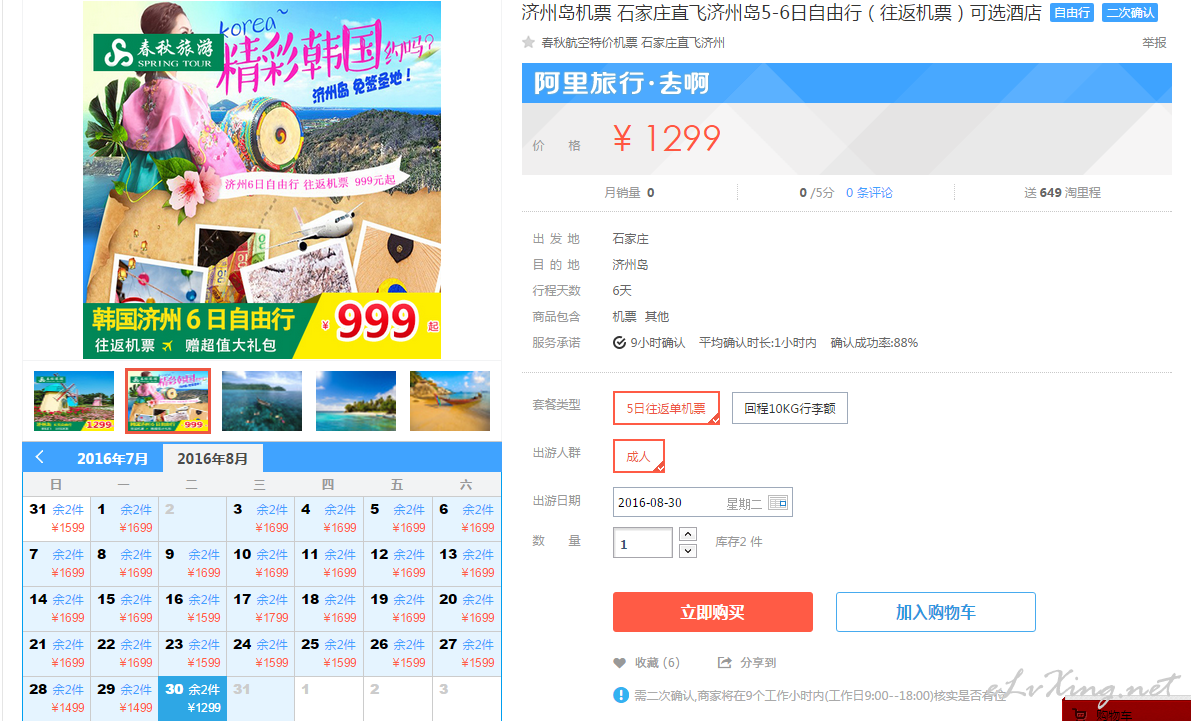Screen dimensions: 1191x721
Task: Click the heart icon next to 收藏
Action: 620,662
